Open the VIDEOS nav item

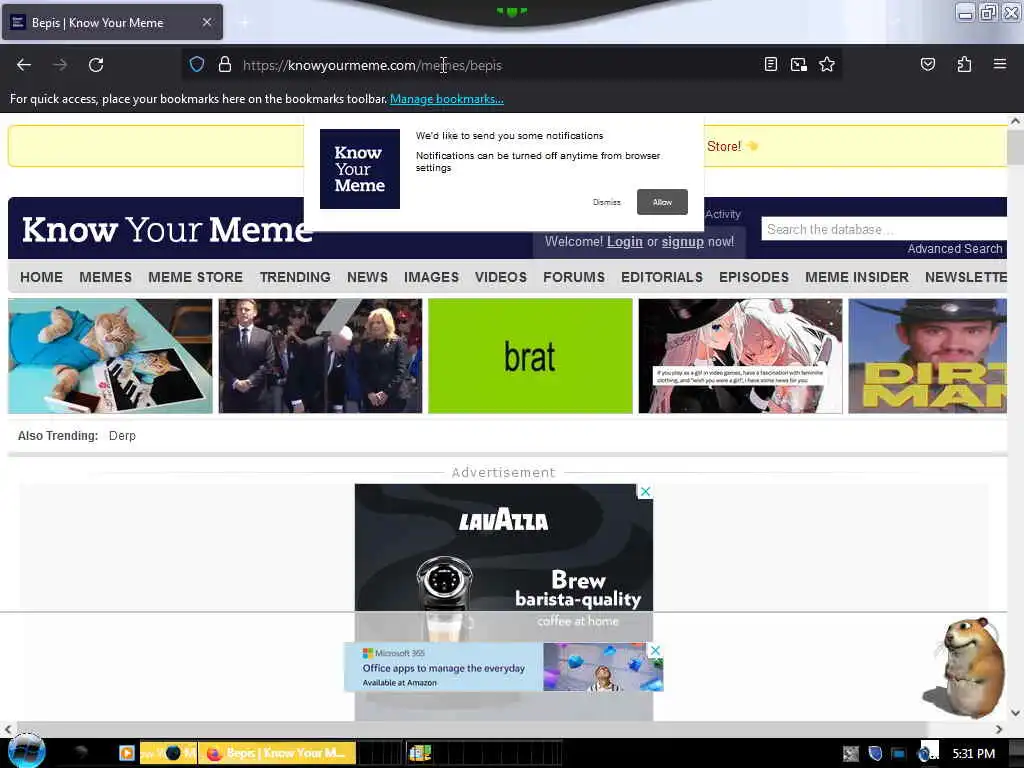[x=501, y=277]
